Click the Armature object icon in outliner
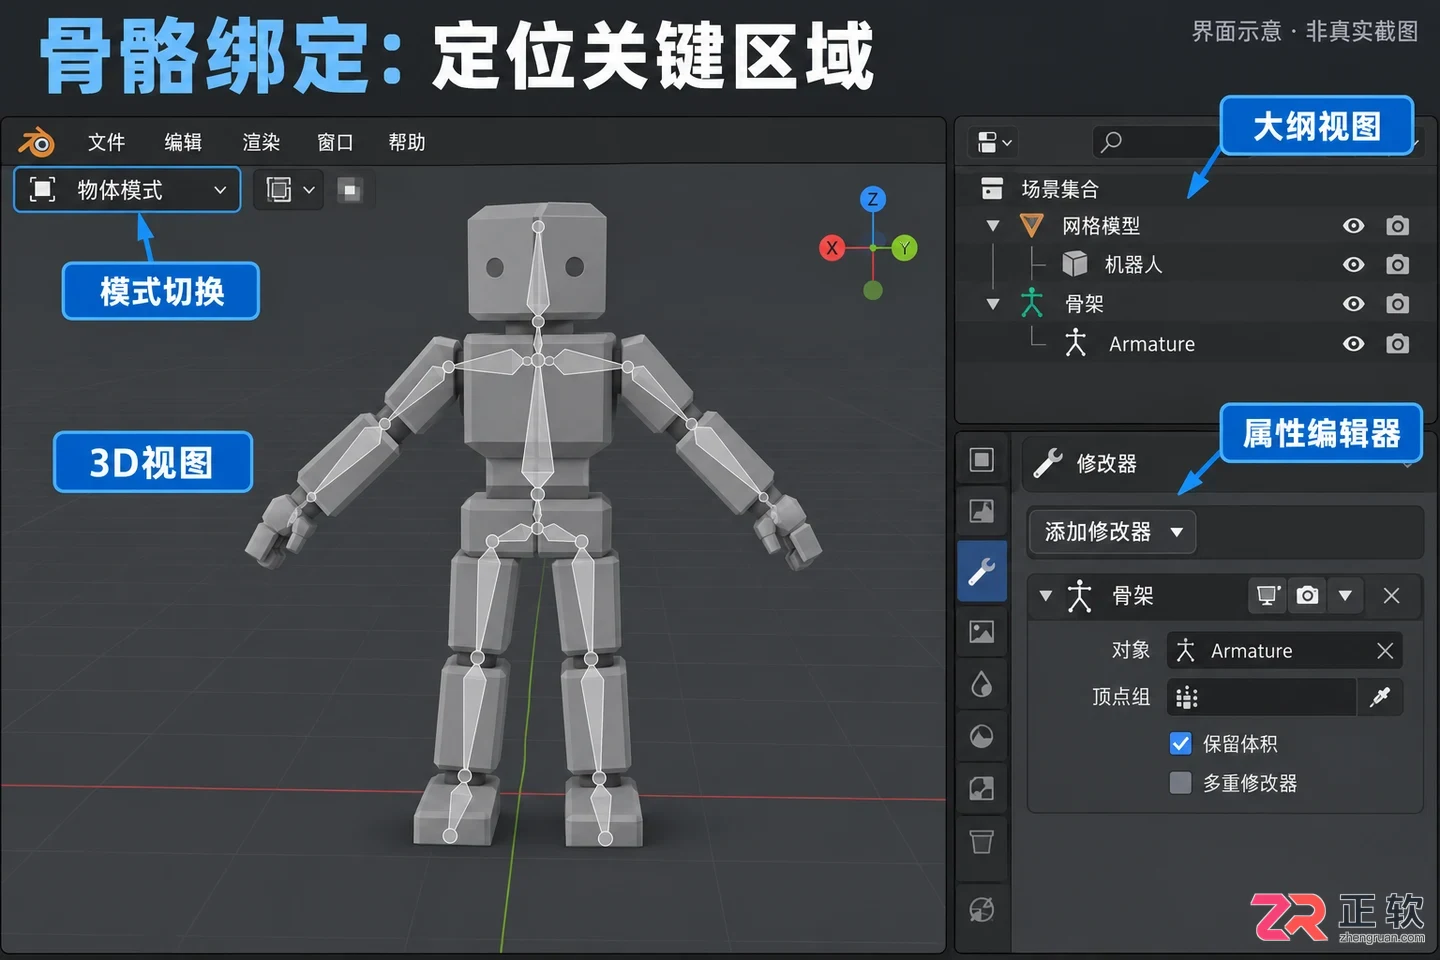The image size is (1440, 960). click(x=1075, y=343)
